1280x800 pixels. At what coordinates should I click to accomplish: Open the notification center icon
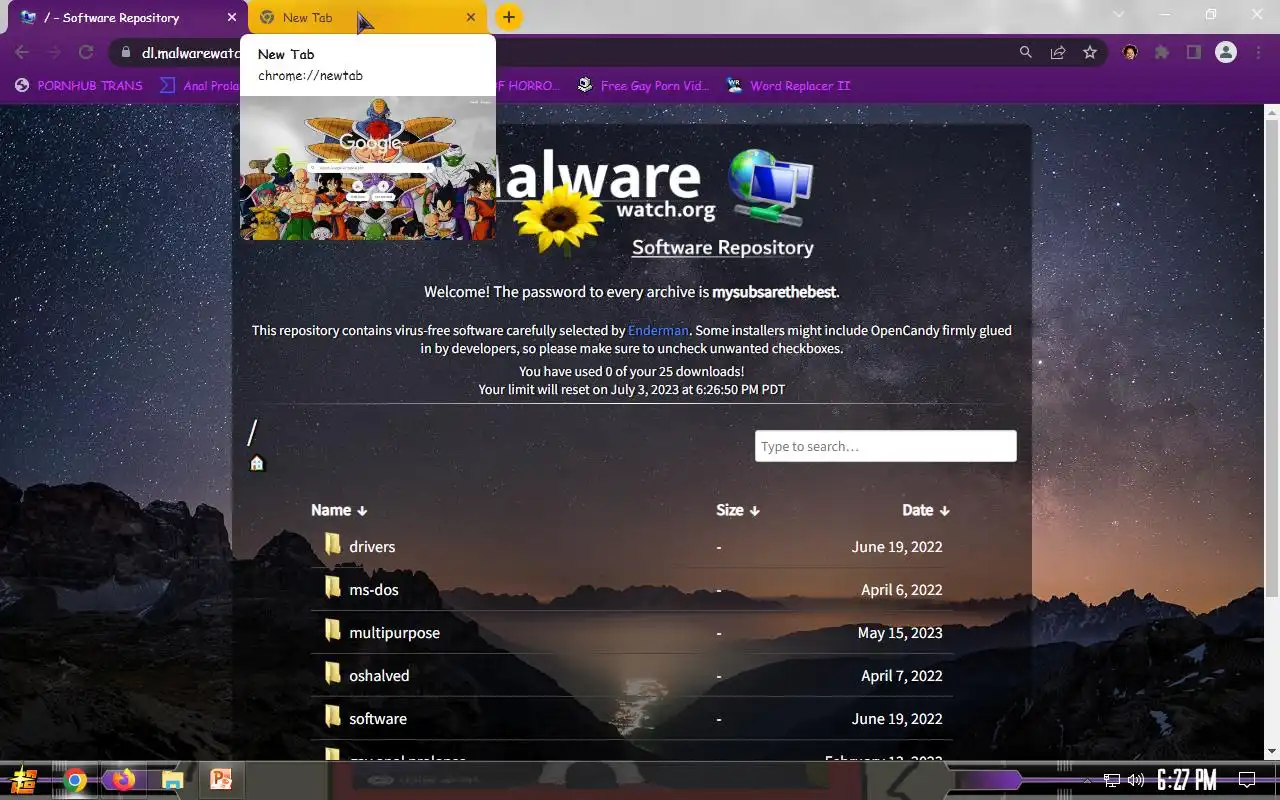1247,780
